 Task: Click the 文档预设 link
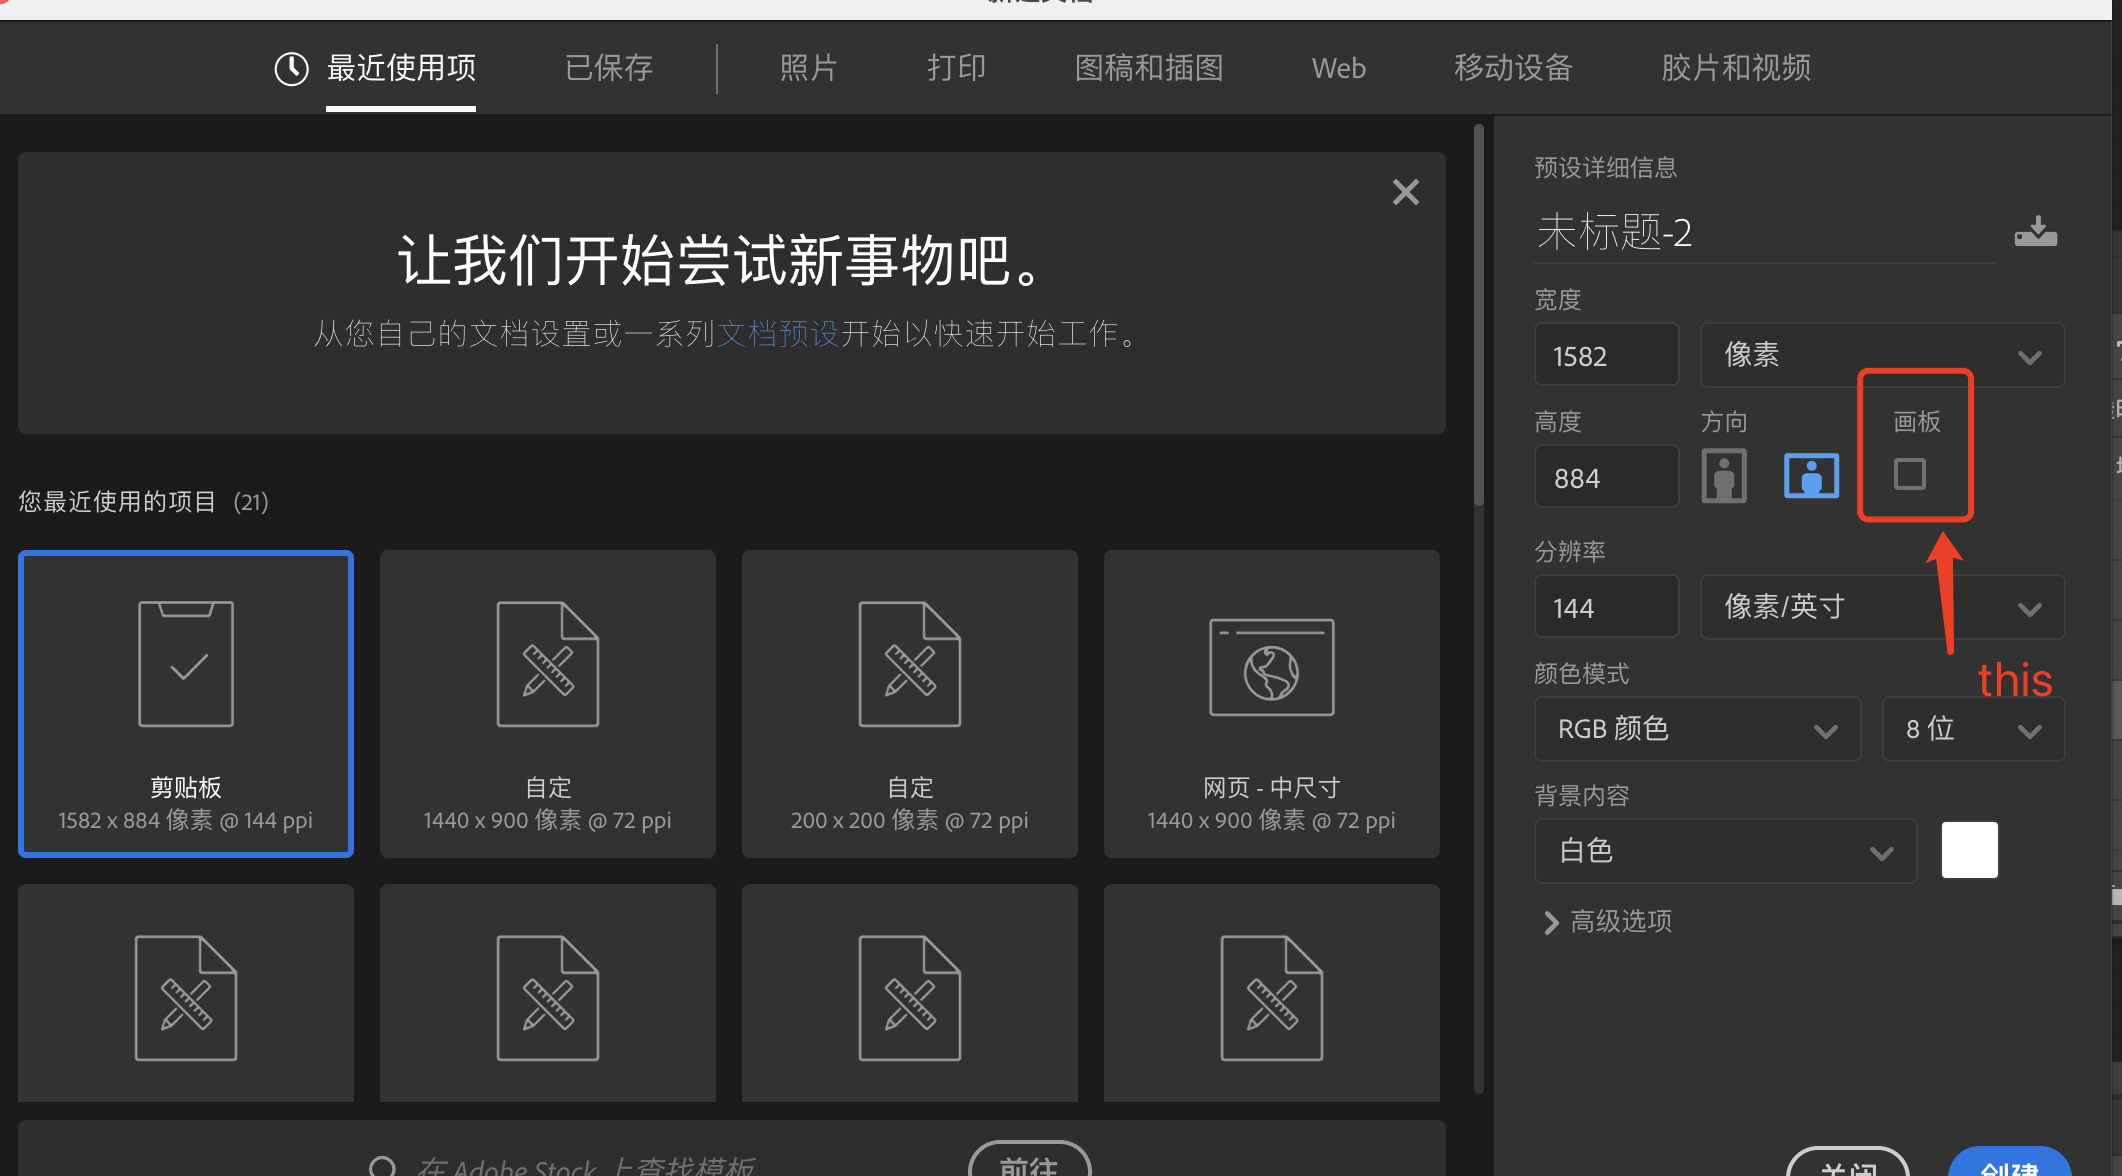(778, 334)
